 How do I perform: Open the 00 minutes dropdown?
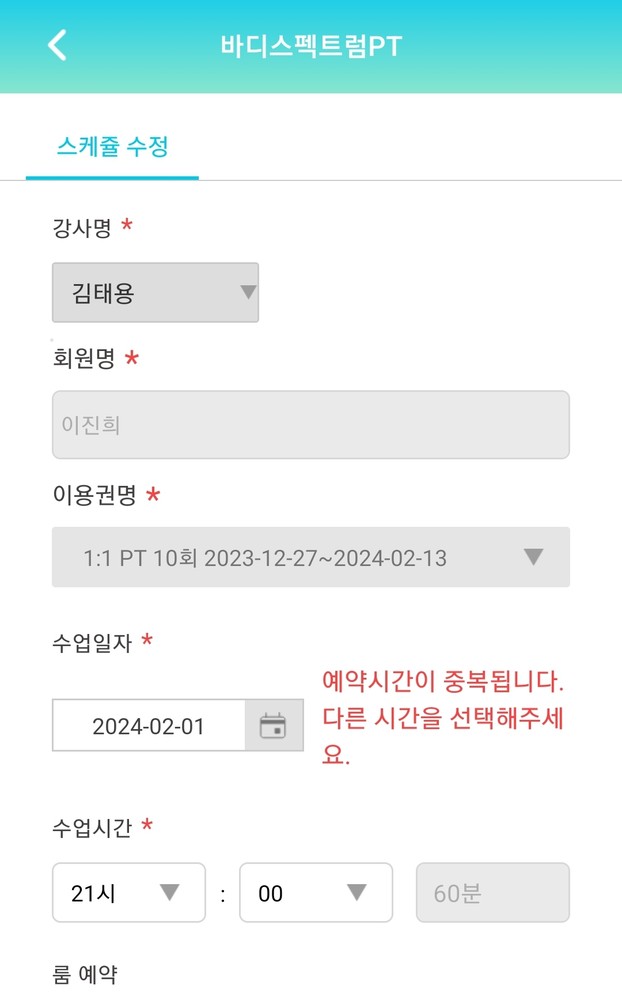pos(315,893)
